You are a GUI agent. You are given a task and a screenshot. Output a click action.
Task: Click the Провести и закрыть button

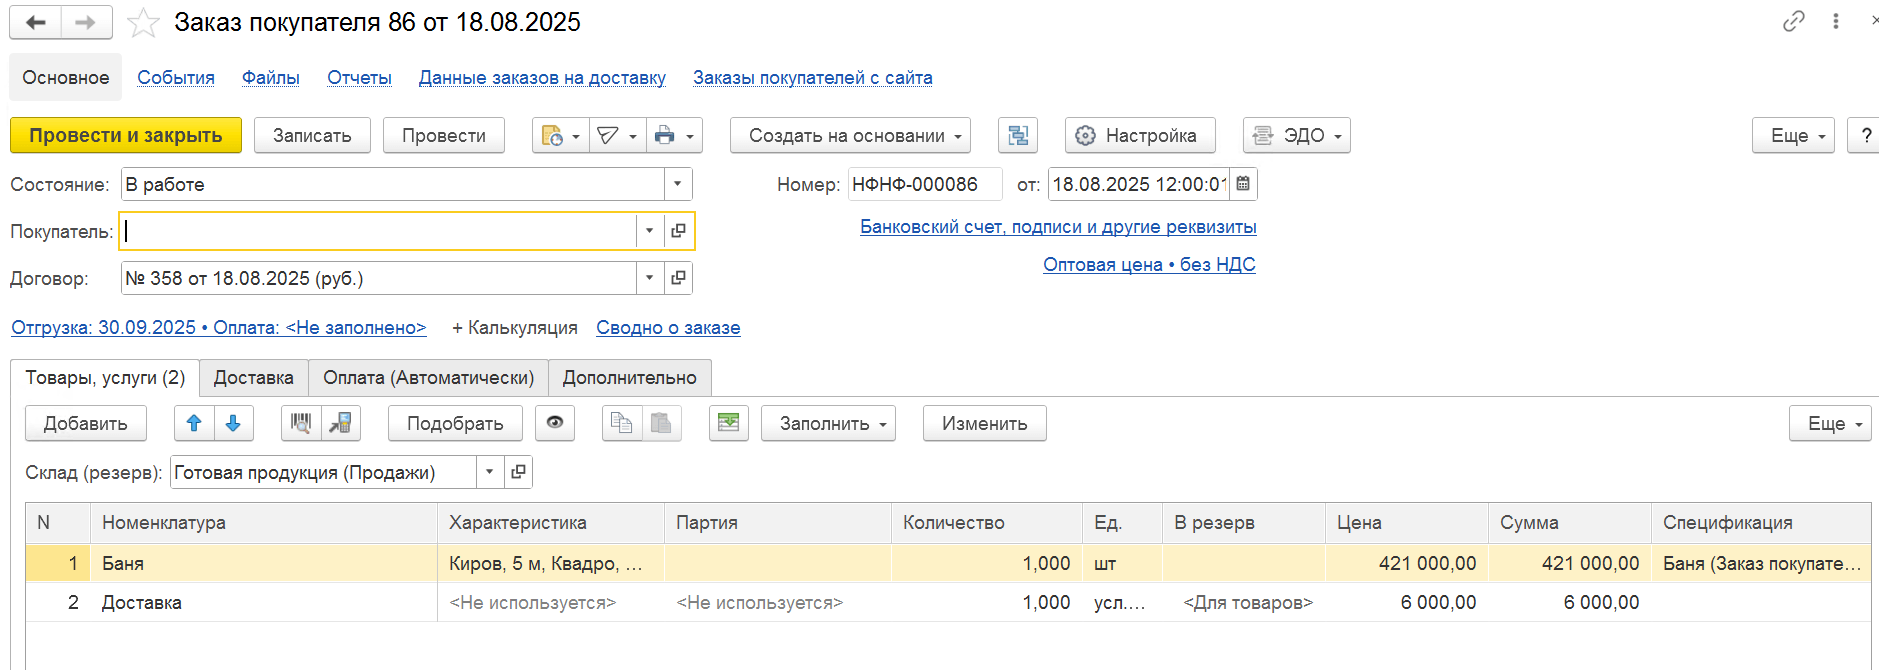click(125, 135)
